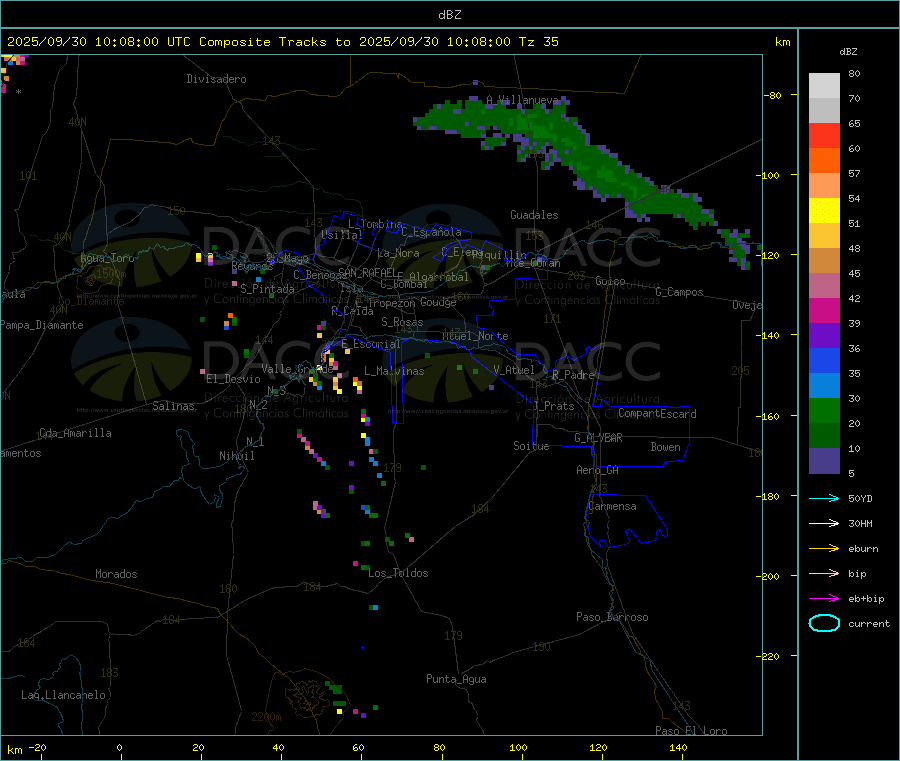
Task: Click the 'El_Desvio' map label
Action: [x=234, y=379]
